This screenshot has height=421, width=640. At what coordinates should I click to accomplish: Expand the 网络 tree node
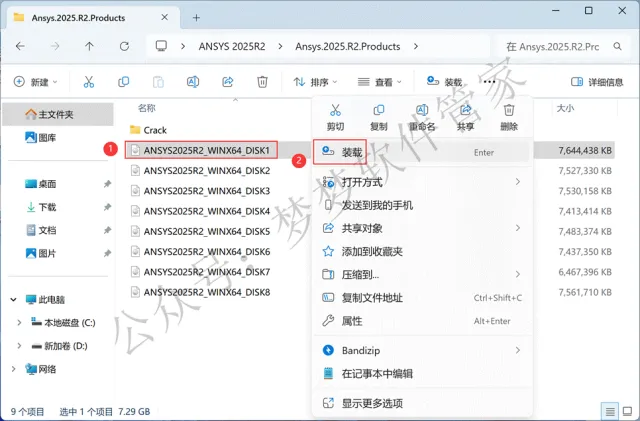pos(13,369)
